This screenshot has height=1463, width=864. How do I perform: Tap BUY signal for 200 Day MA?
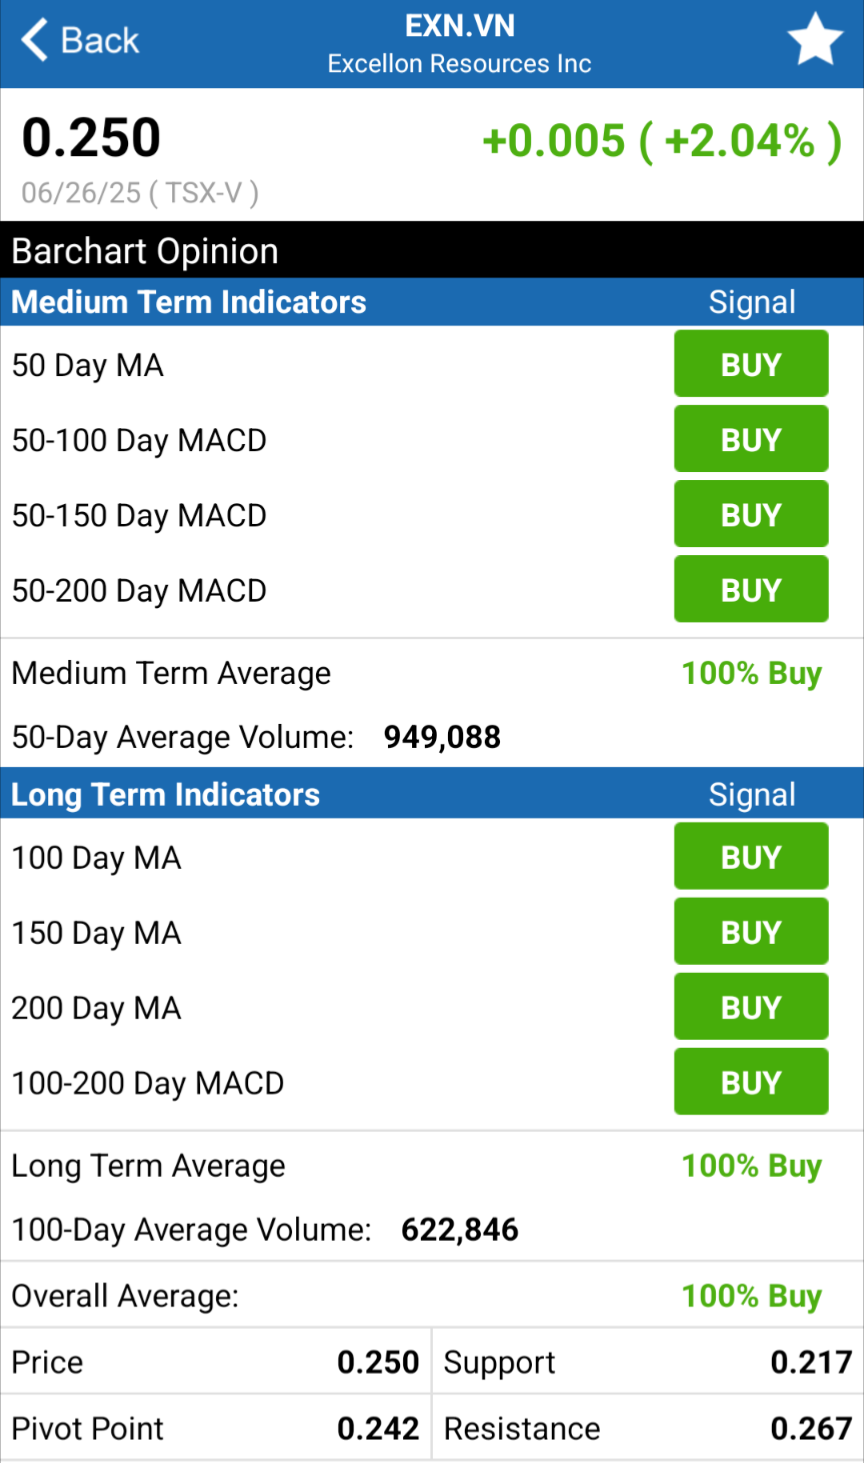tap(751, 1006)
